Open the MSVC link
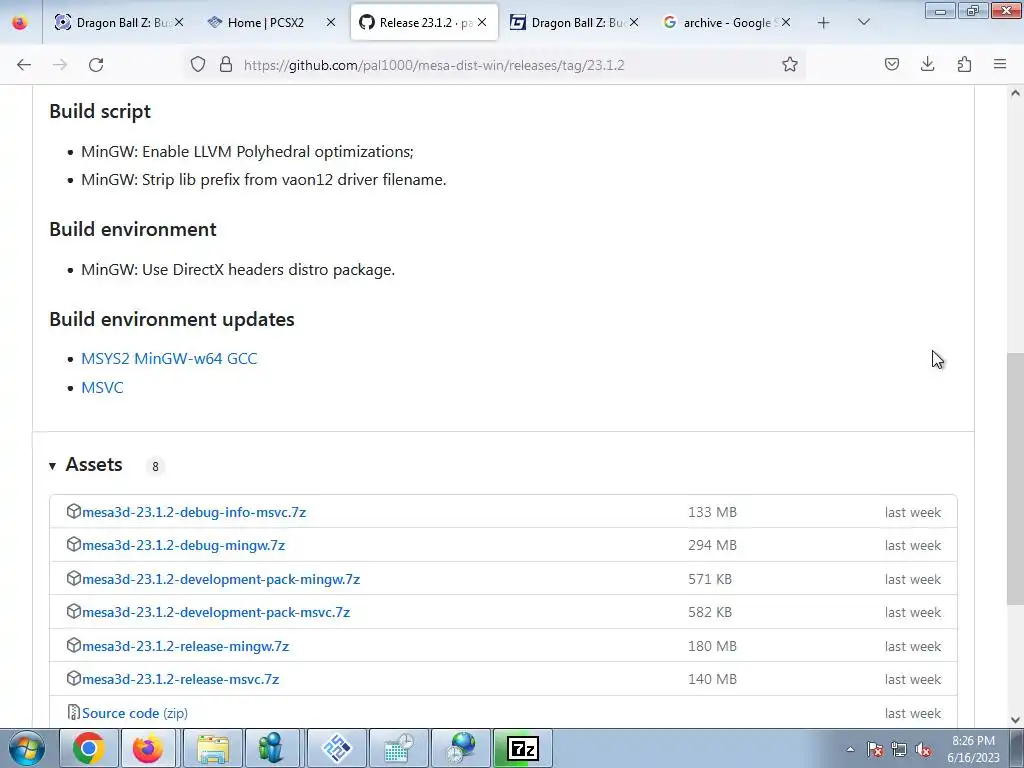This screenshot has height=768, width=1024. pyautogui.click(x=102, y=387)
